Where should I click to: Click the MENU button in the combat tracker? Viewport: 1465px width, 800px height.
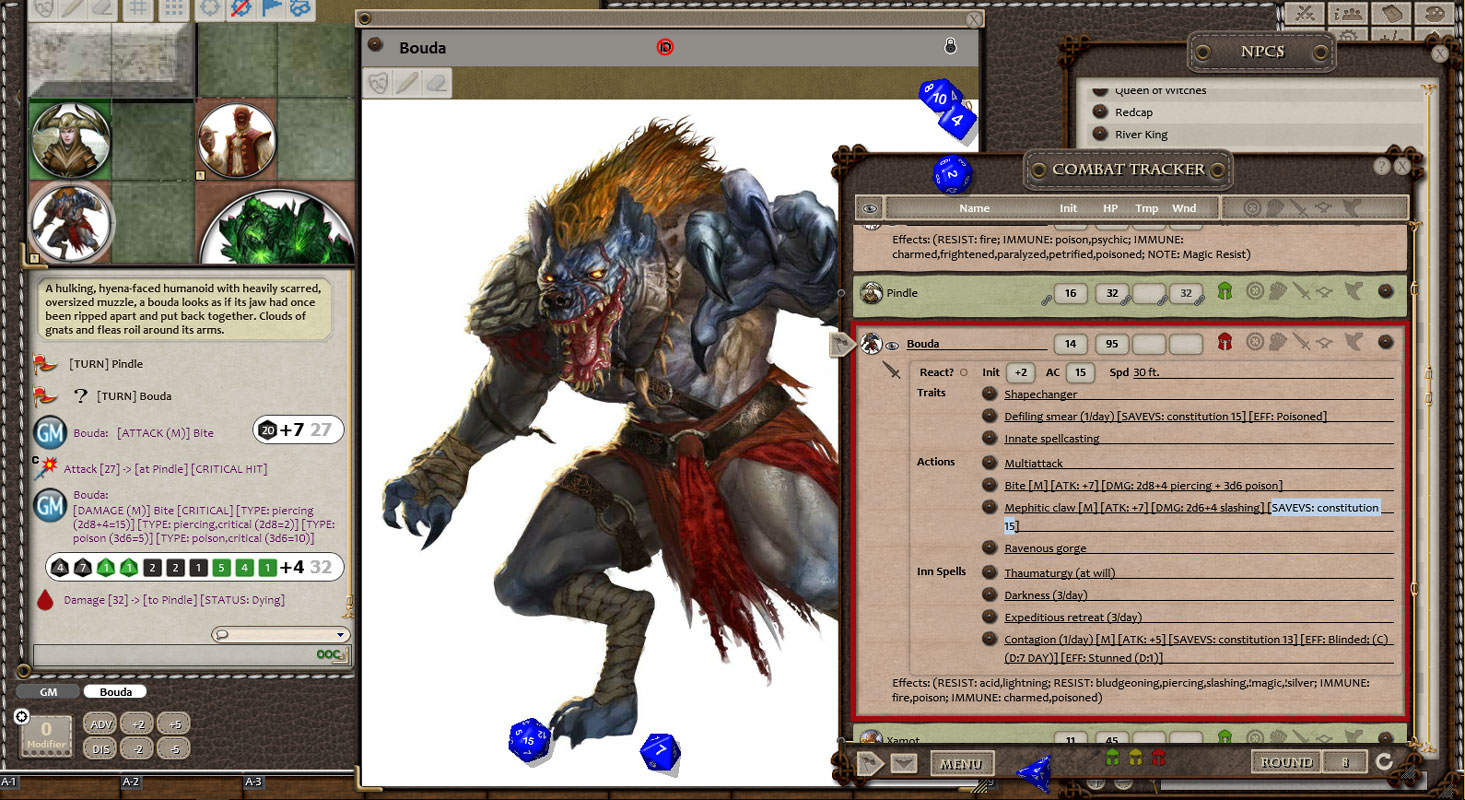point(962,763)
